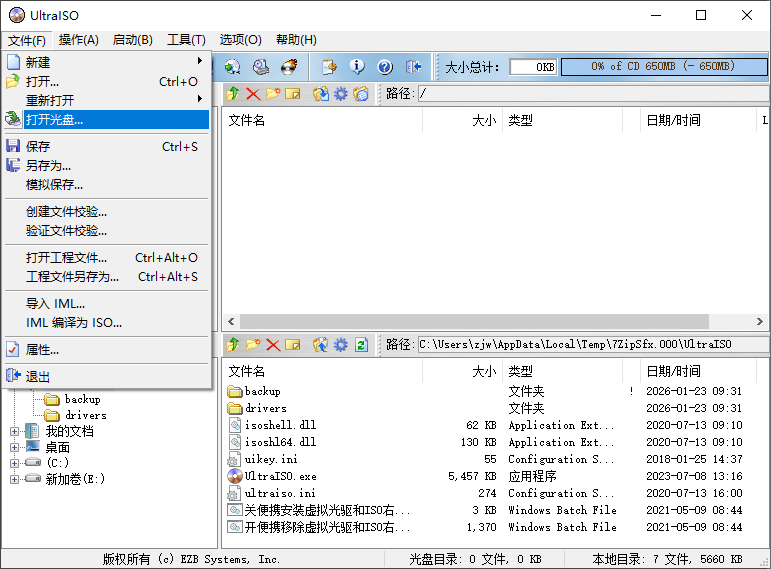The image size is (771, 569).
Task: Click the upper pane 路径 field
Action: click(x=594, y=93)
